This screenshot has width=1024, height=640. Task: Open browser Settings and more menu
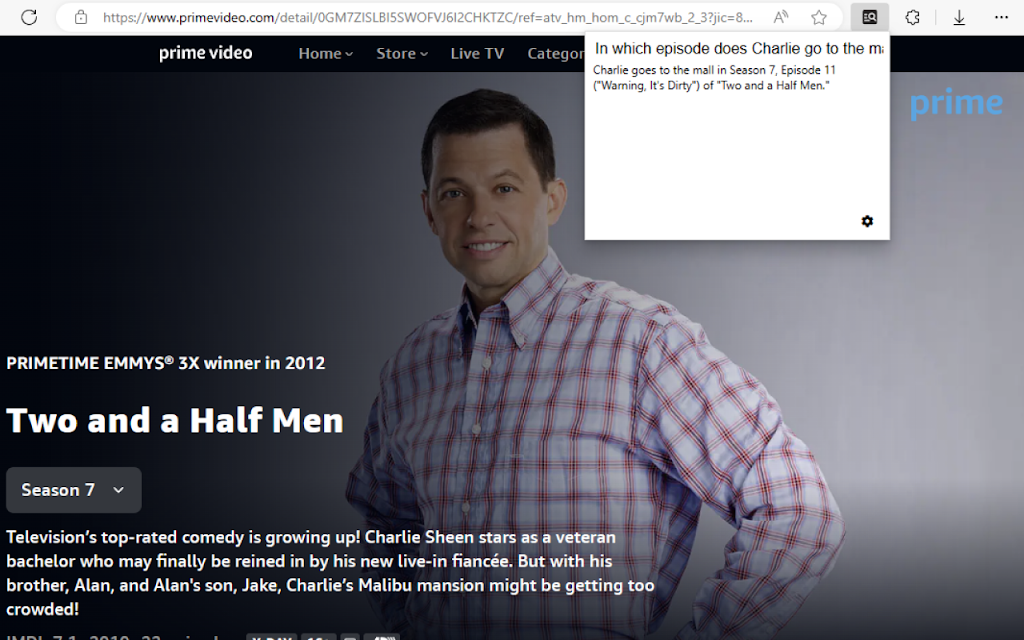click(x=1001, y=17)
